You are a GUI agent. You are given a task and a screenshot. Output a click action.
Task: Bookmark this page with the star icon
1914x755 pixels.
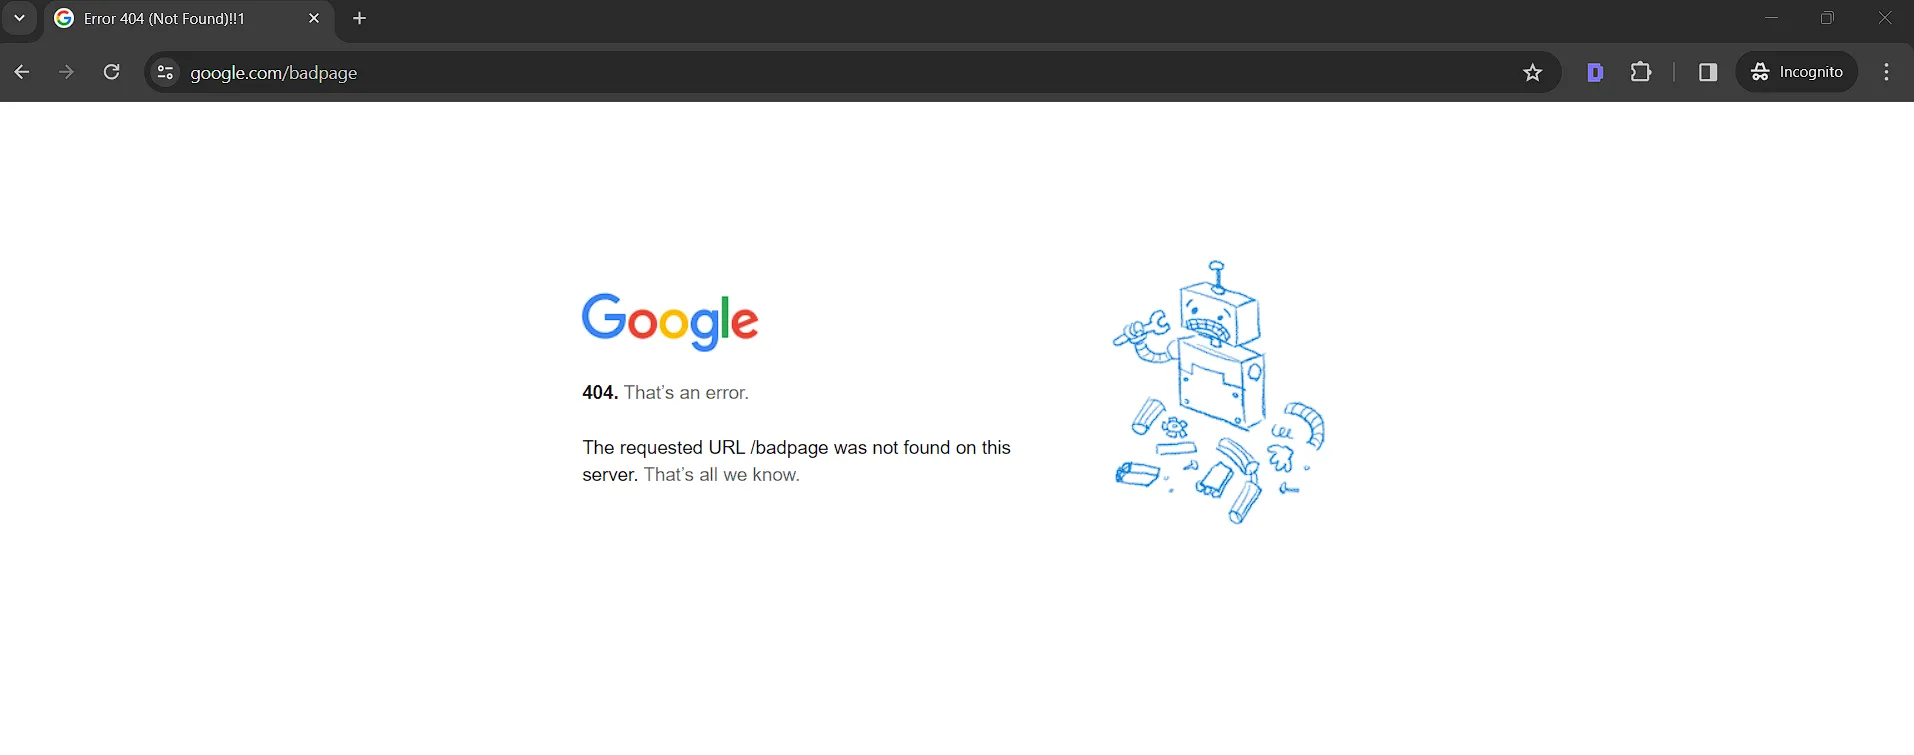click(x=1532, y=72)
